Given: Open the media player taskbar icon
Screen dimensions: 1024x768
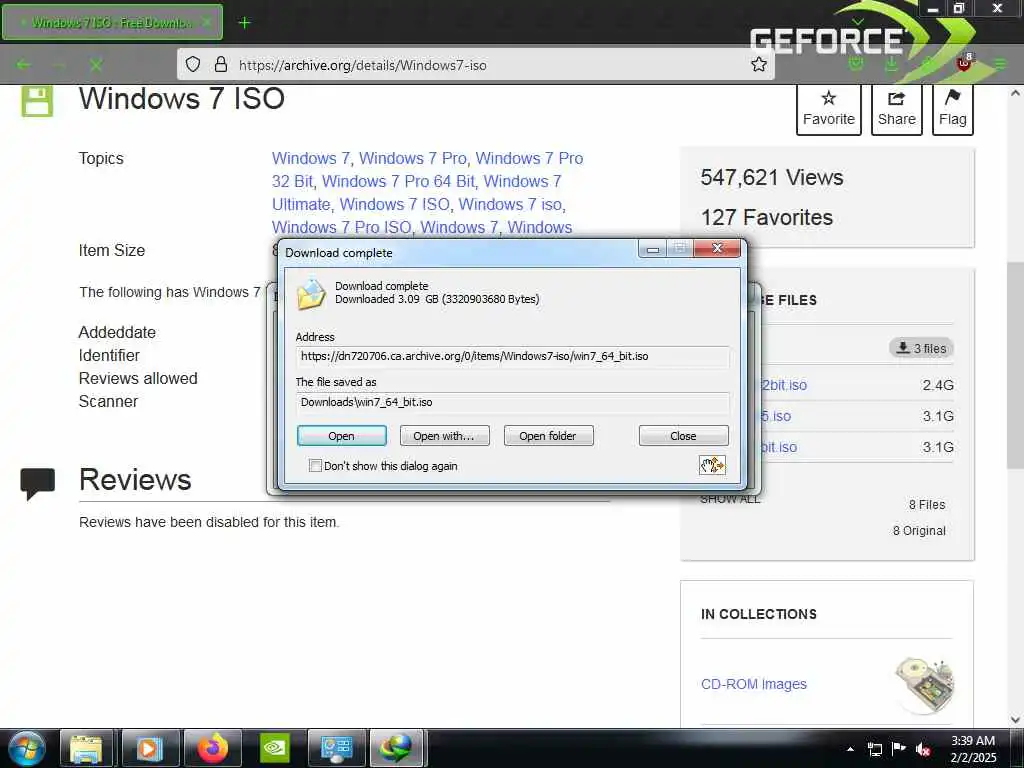Looking at the screenshot, I should [x=149, y=748].
